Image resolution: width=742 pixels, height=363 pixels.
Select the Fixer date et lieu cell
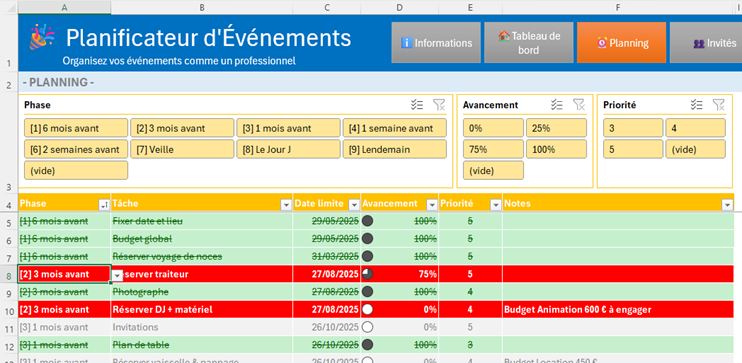[202, 221]
